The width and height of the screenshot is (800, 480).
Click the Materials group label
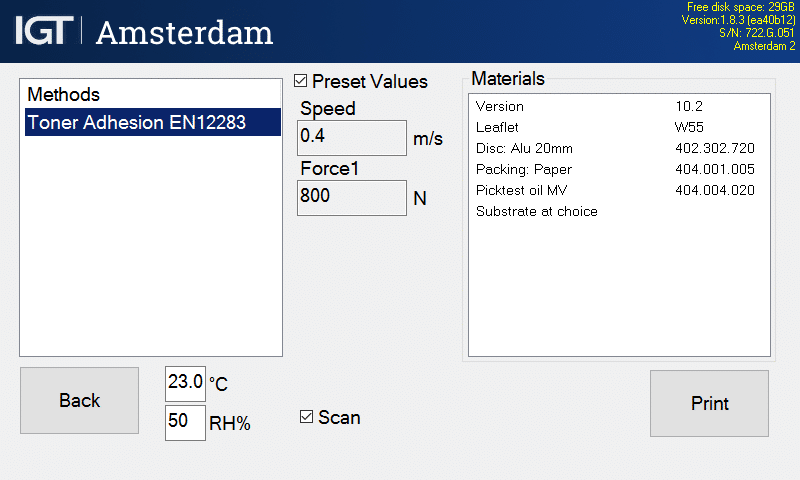point(508,78)
